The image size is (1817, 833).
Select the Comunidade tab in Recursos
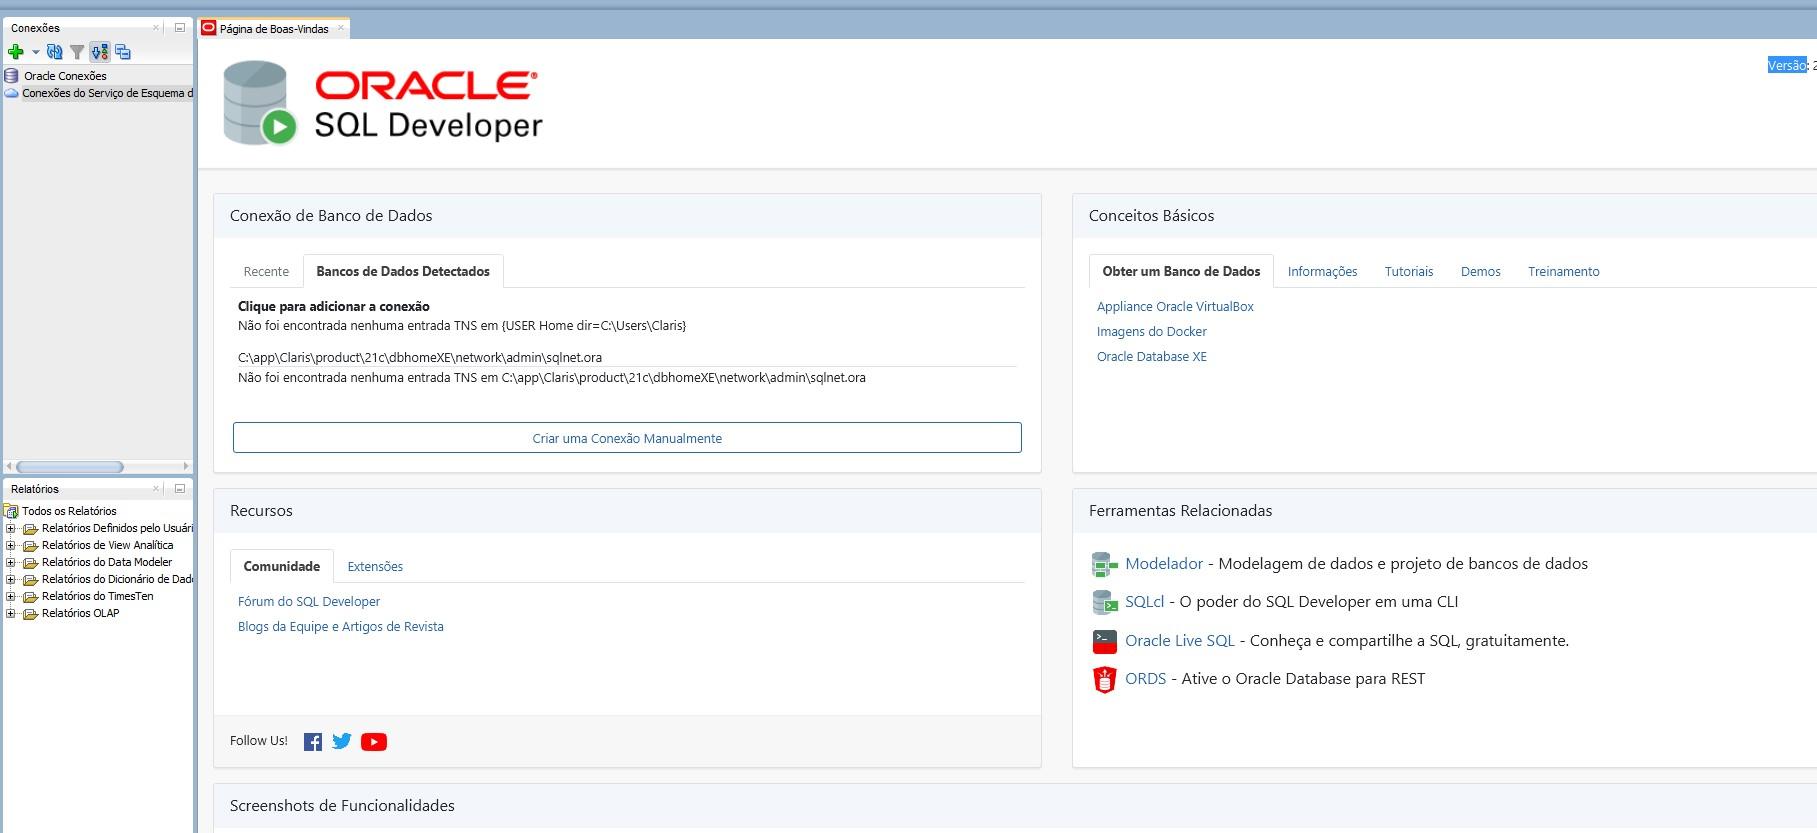pyautogui.click(x=282, y=566)
